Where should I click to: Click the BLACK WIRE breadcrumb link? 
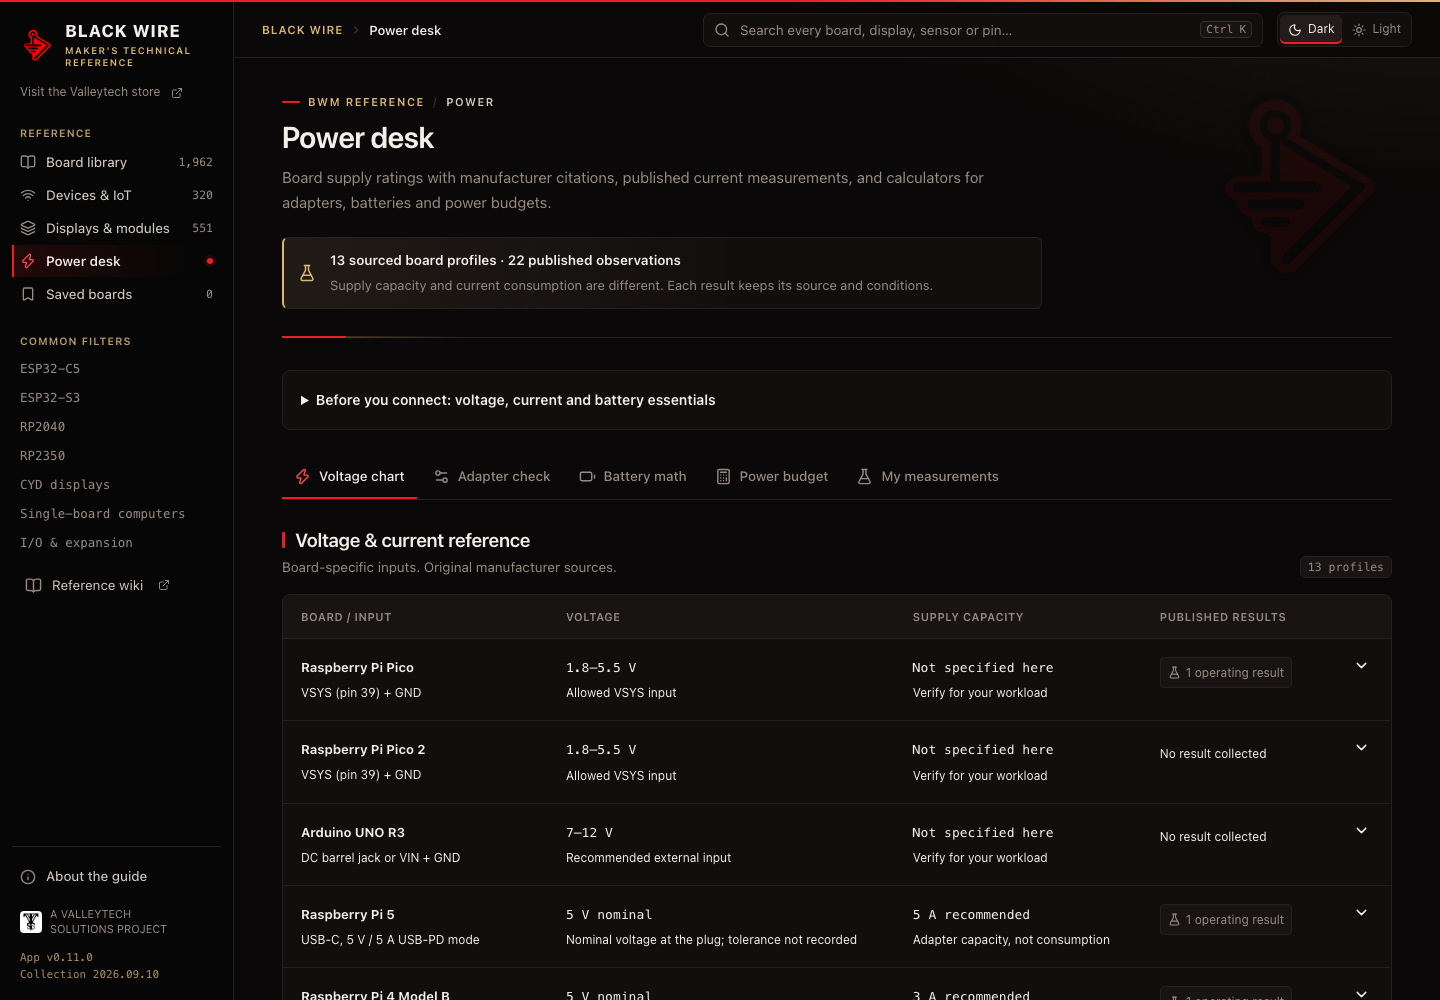point(302,30)
